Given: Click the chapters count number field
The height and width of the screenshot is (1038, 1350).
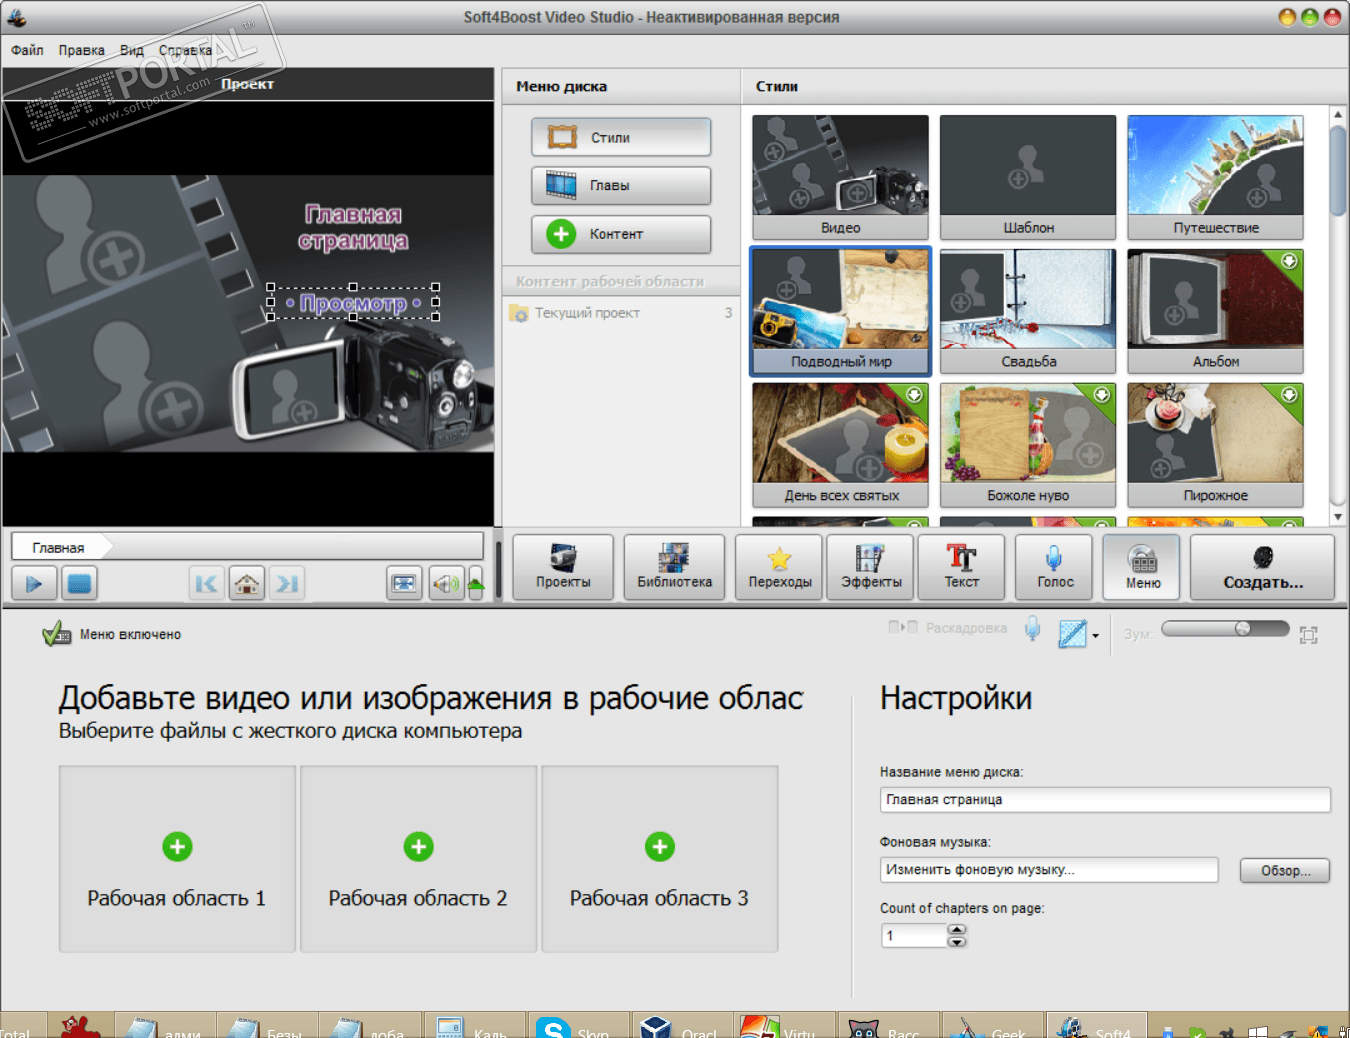Looking at the screenshot, I should [913, 935].
